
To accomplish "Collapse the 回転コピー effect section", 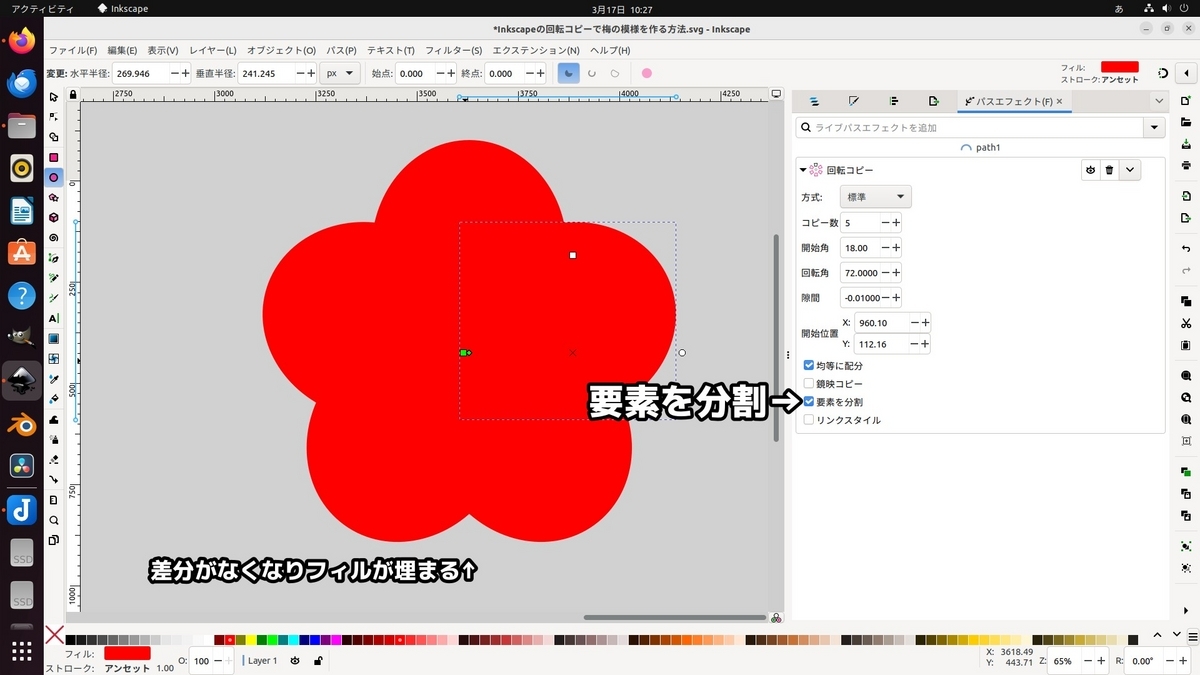I will coord(803,169).
